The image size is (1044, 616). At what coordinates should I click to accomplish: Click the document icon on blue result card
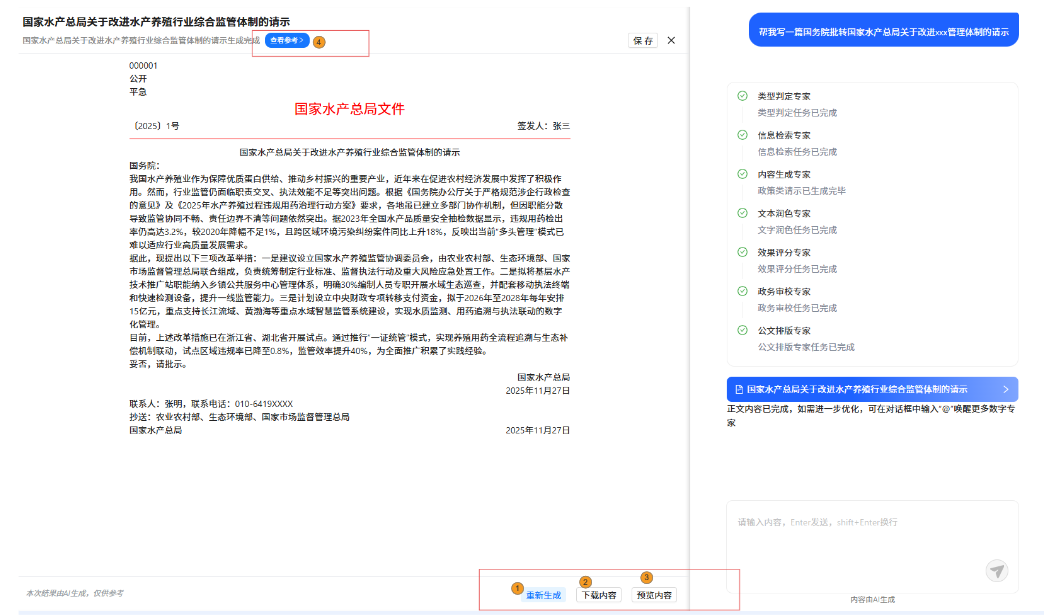(739, 389)
